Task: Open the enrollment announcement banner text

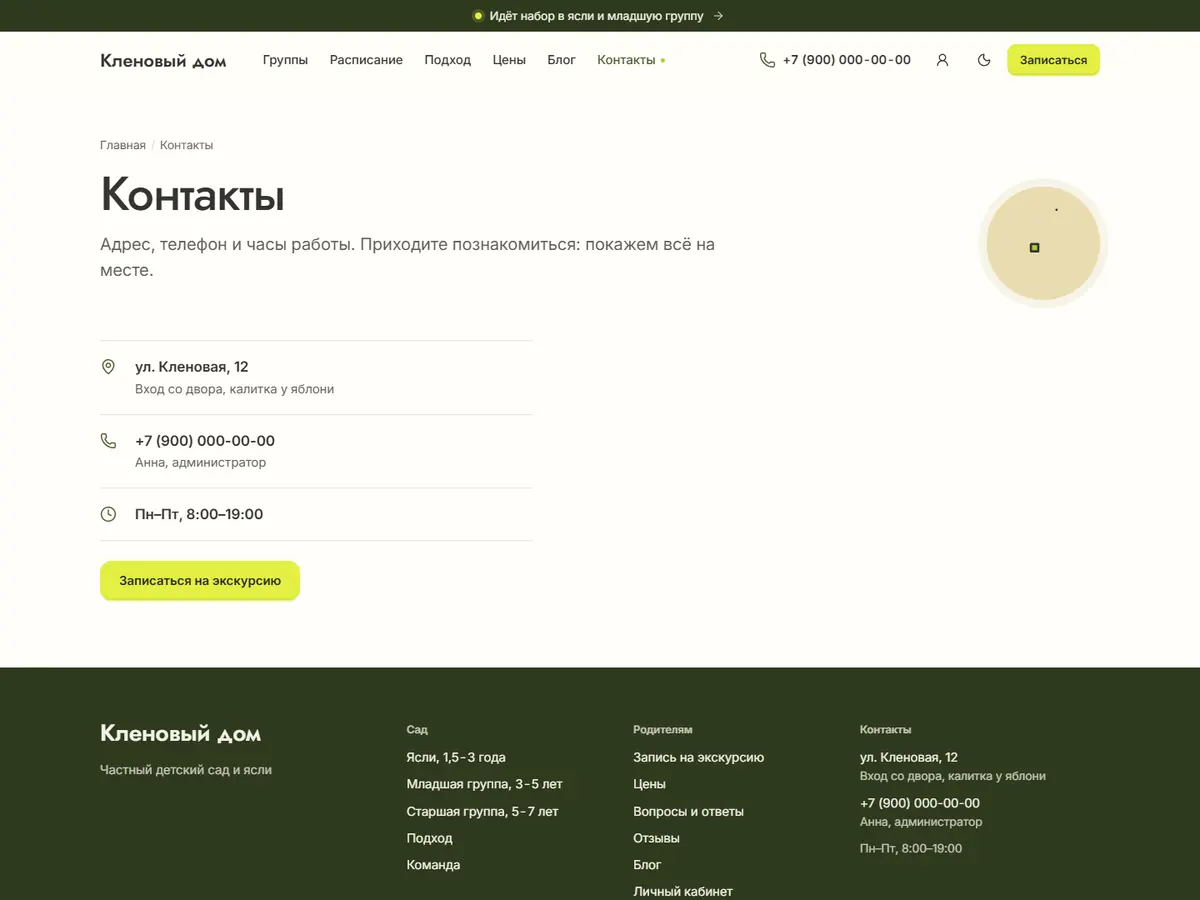Action: [x=596, y=16]
